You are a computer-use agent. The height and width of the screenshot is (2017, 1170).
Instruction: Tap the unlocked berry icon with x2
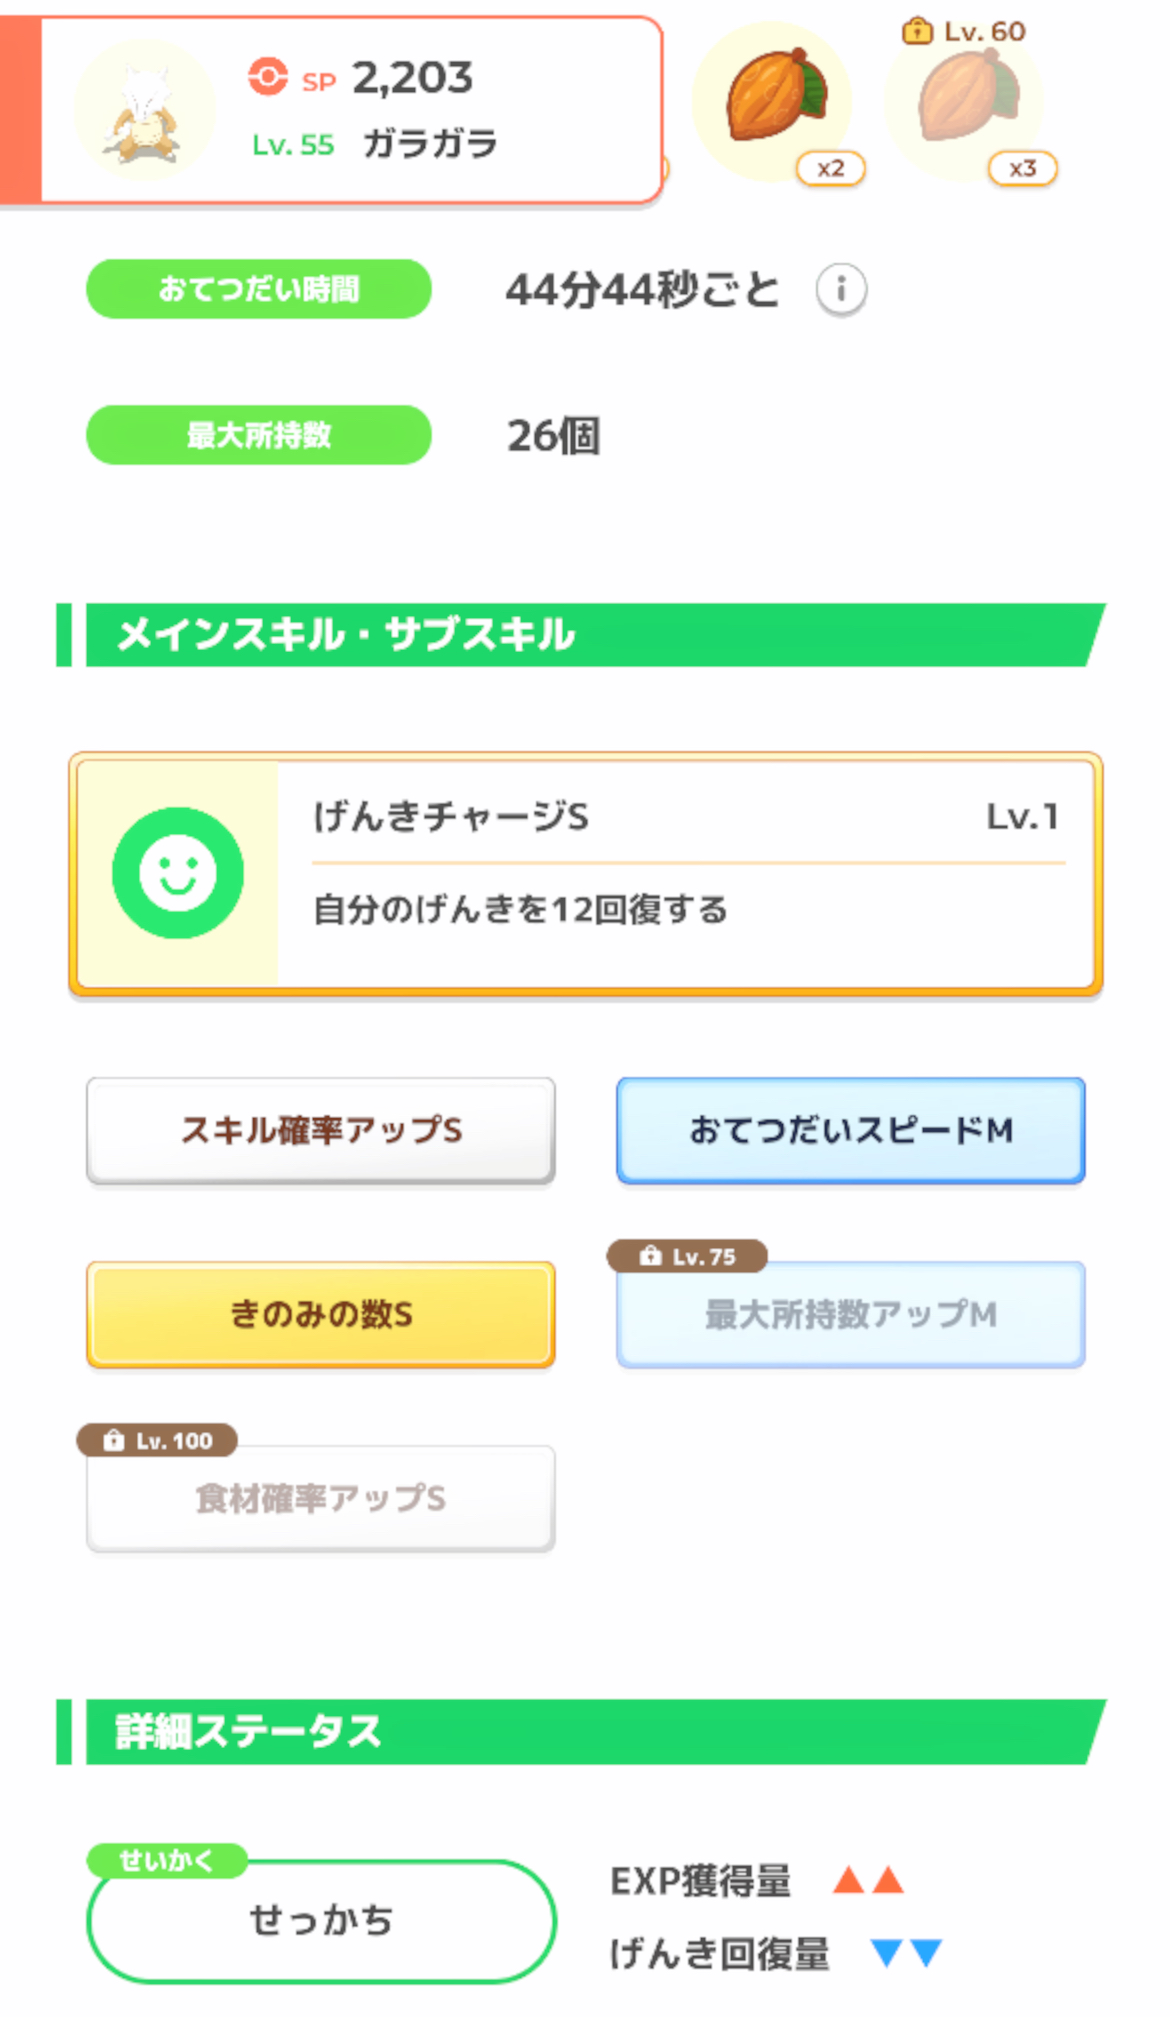772,100
